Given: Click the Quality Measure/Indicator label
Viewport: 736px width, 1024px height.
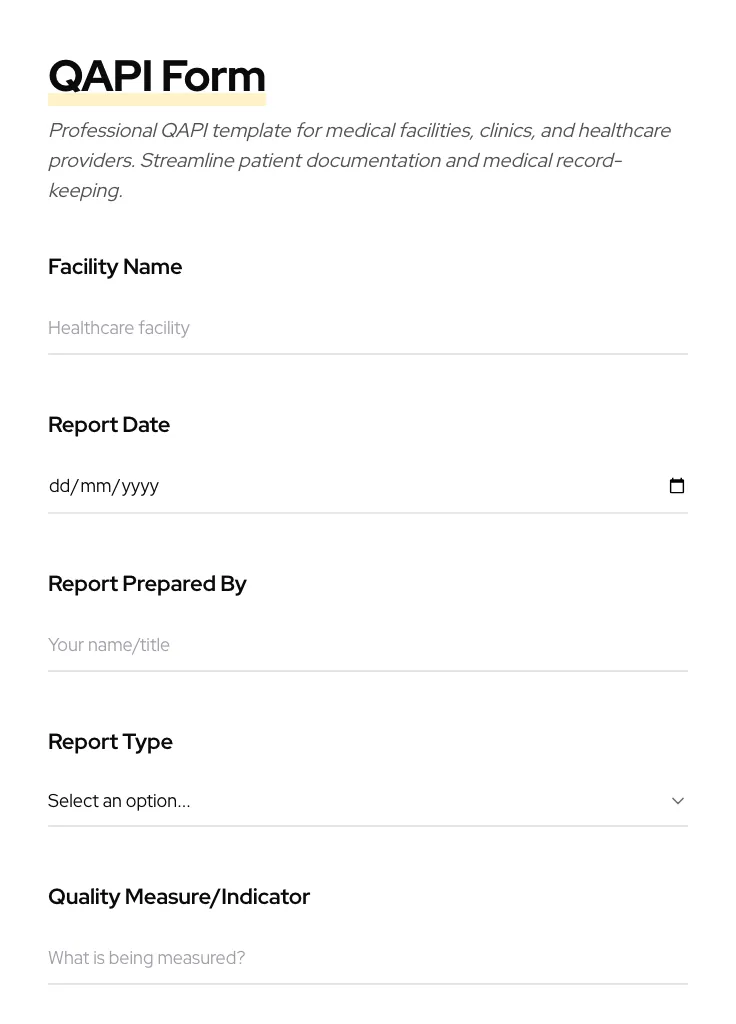Looking at the screenshot, I should [179, 897].
